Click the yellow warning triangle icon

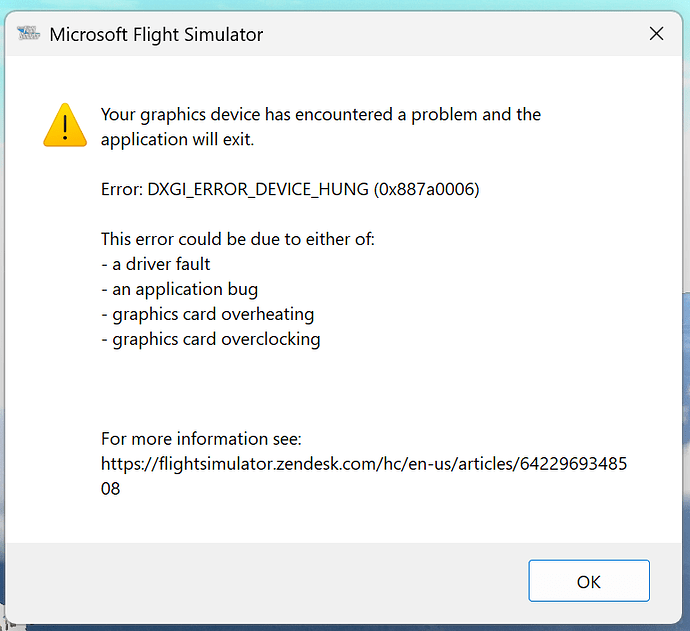tap(65, 126)
